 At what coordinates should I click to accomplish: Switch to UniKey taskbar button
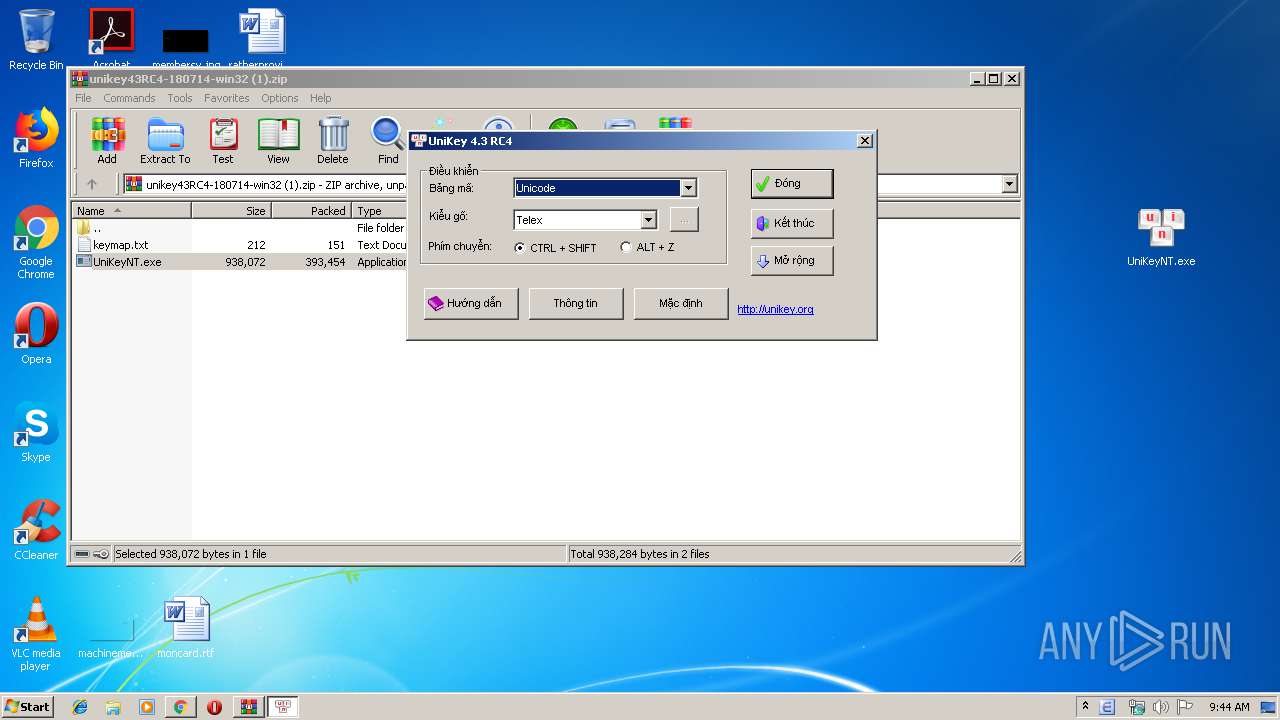click(282, 707)
